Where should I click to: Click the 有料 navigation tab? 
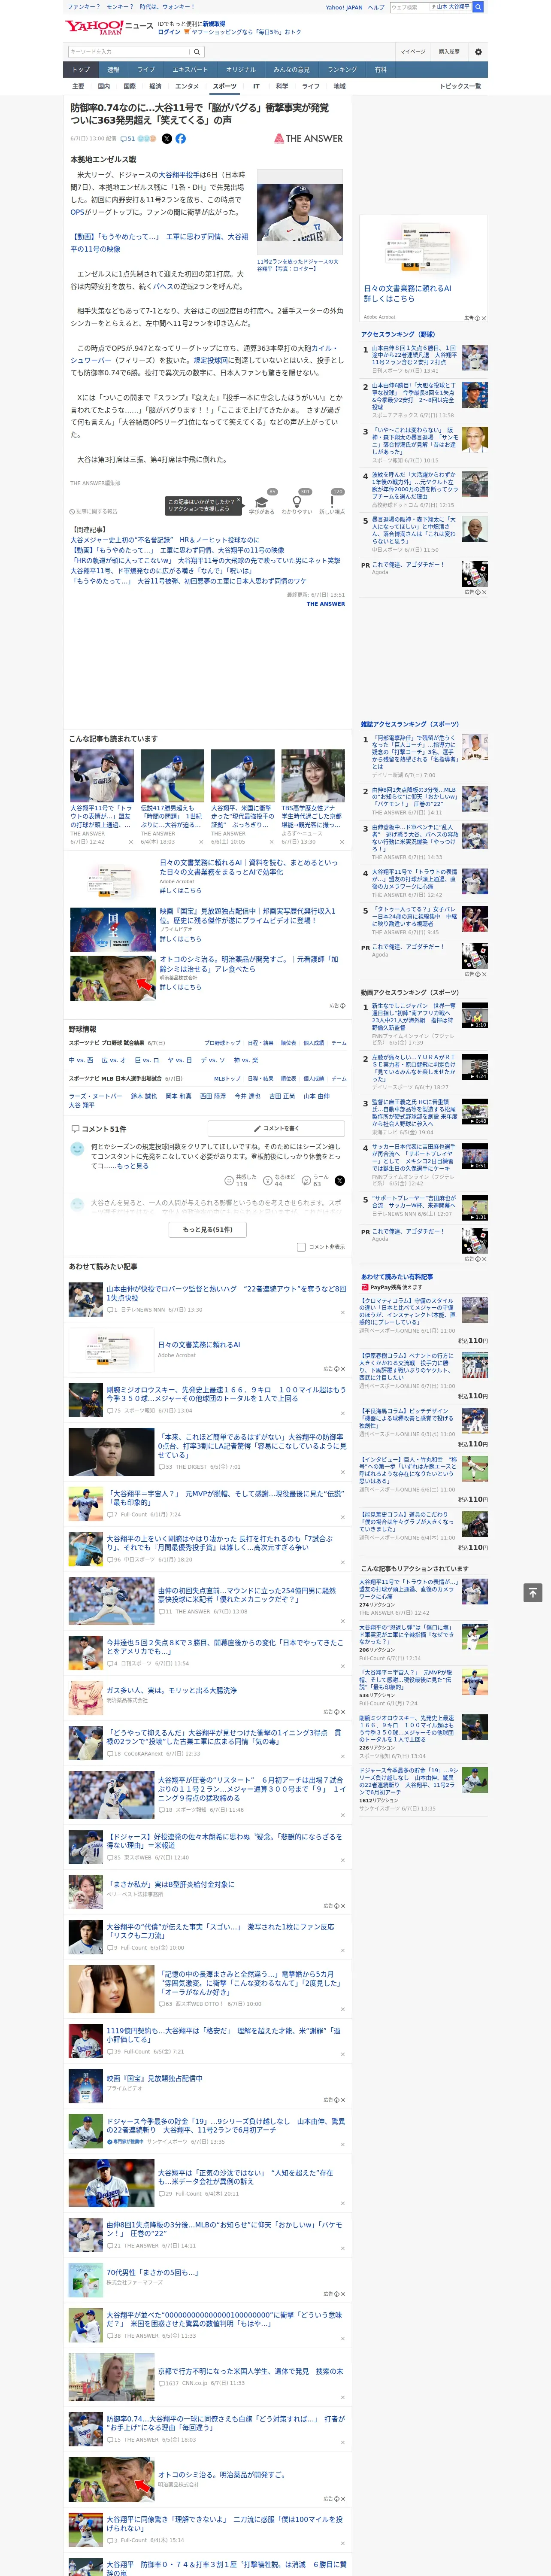click(x=380, y=70)
